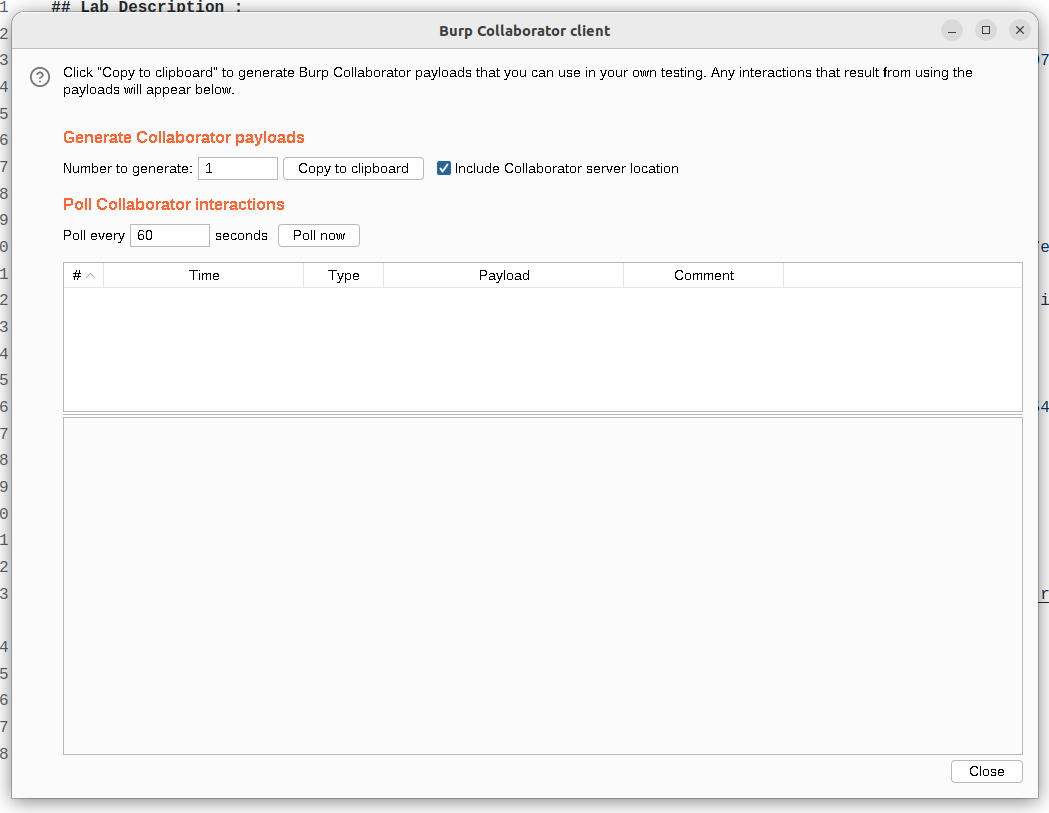Click the help question mark icon
This screenshot has height=813, width=1049.
coord(40,77)
